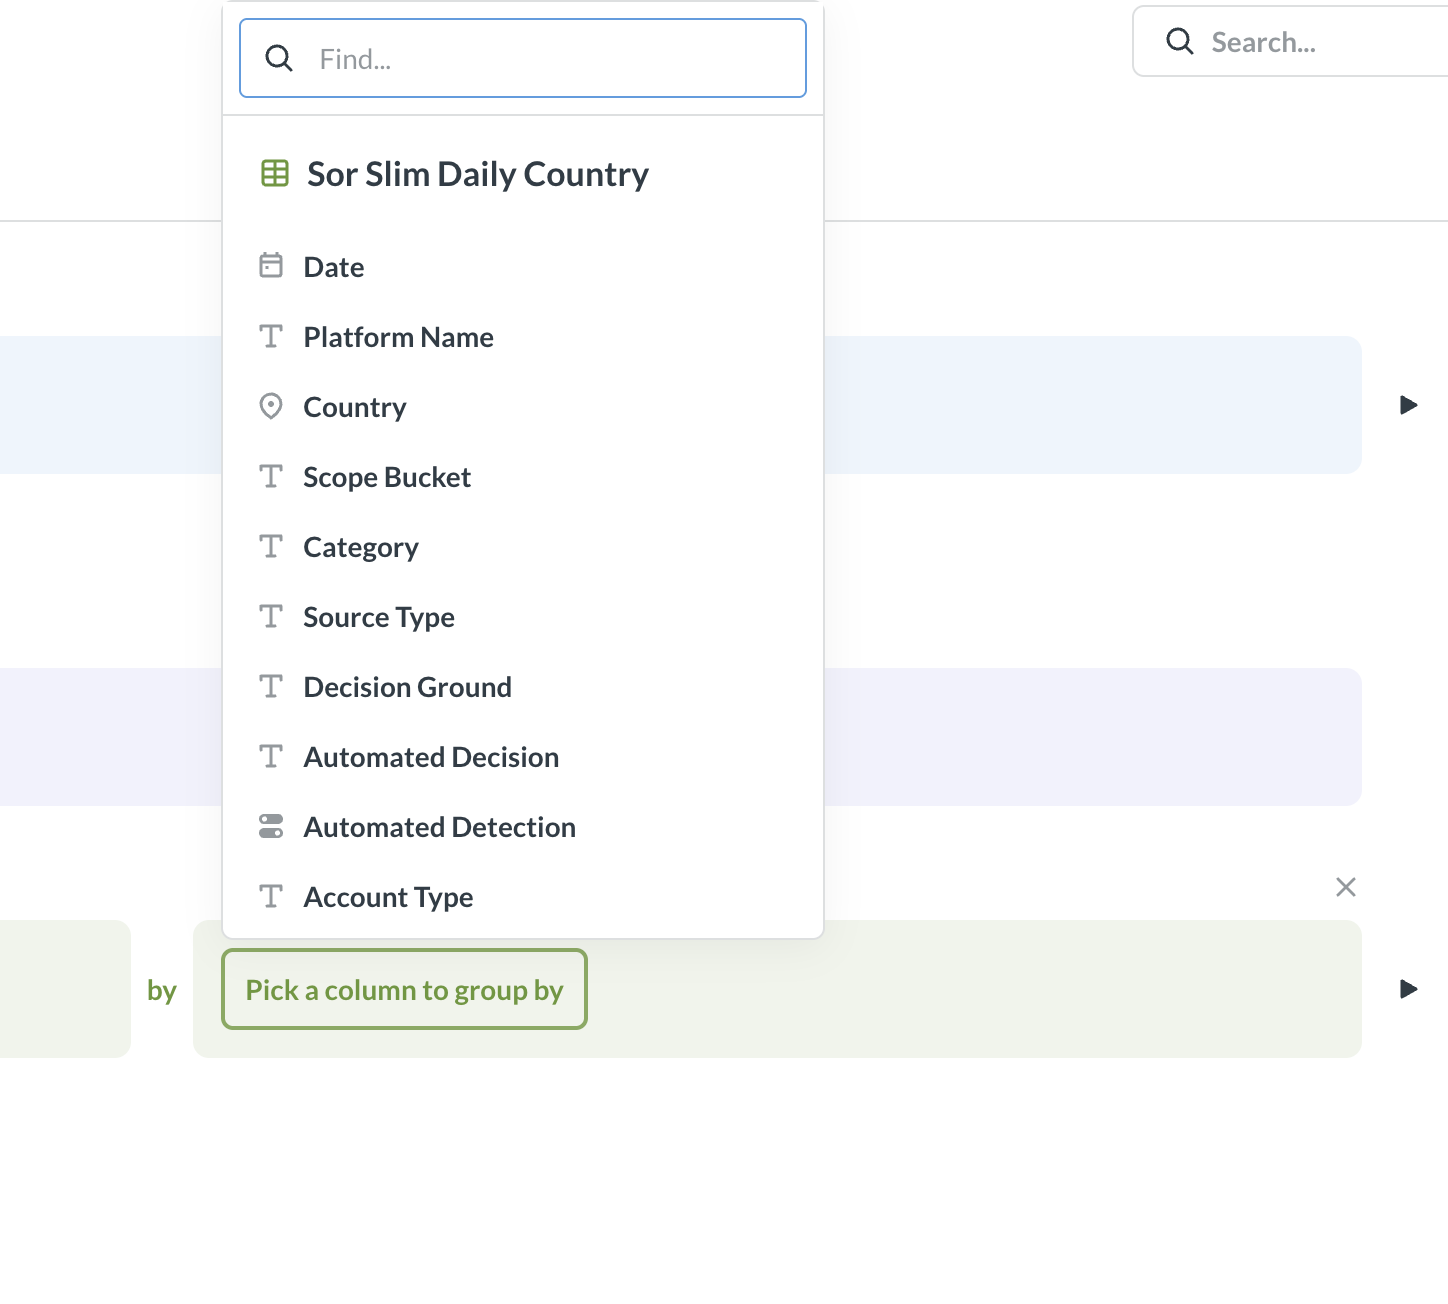Screen dimensions: 1448x1304
Task: Click the text-type icon beside Scope Bucket
Action: click(x=271, y=476)
